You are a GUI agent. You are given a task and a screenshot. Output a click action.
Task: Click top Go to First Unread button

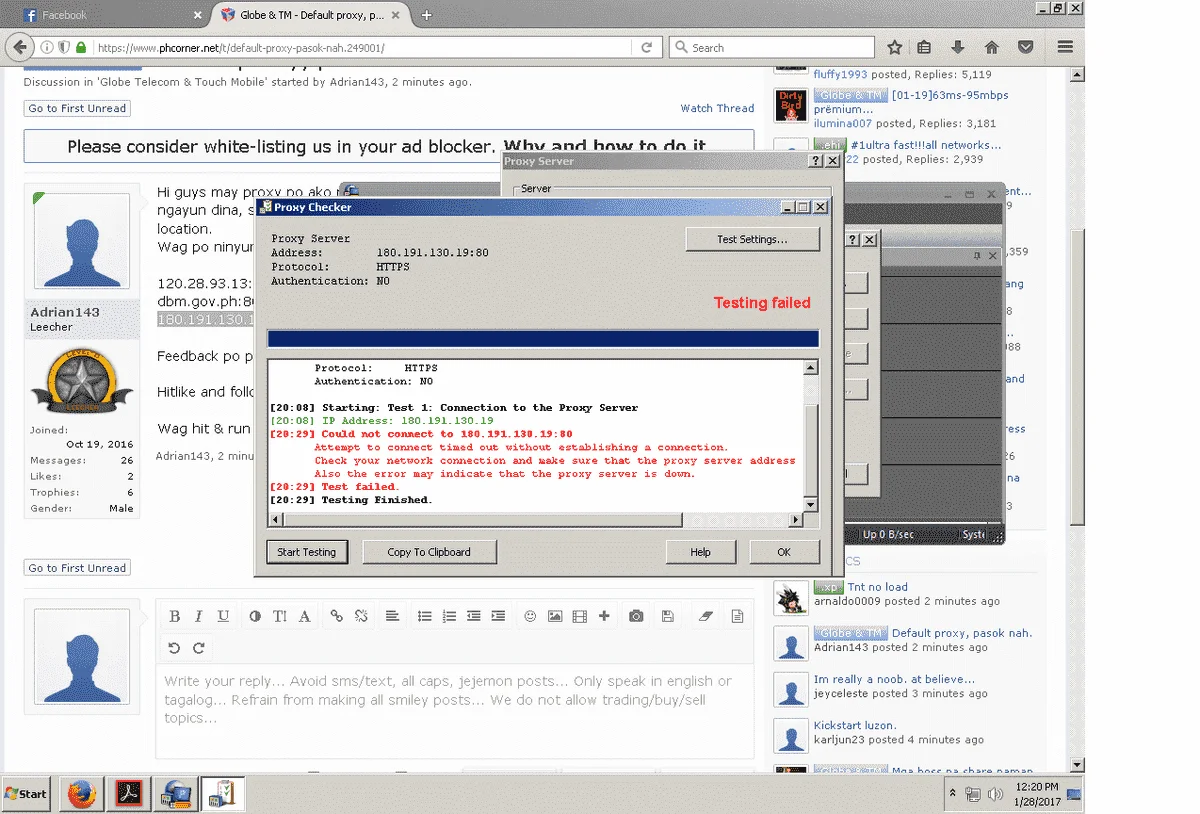point(77,108)
